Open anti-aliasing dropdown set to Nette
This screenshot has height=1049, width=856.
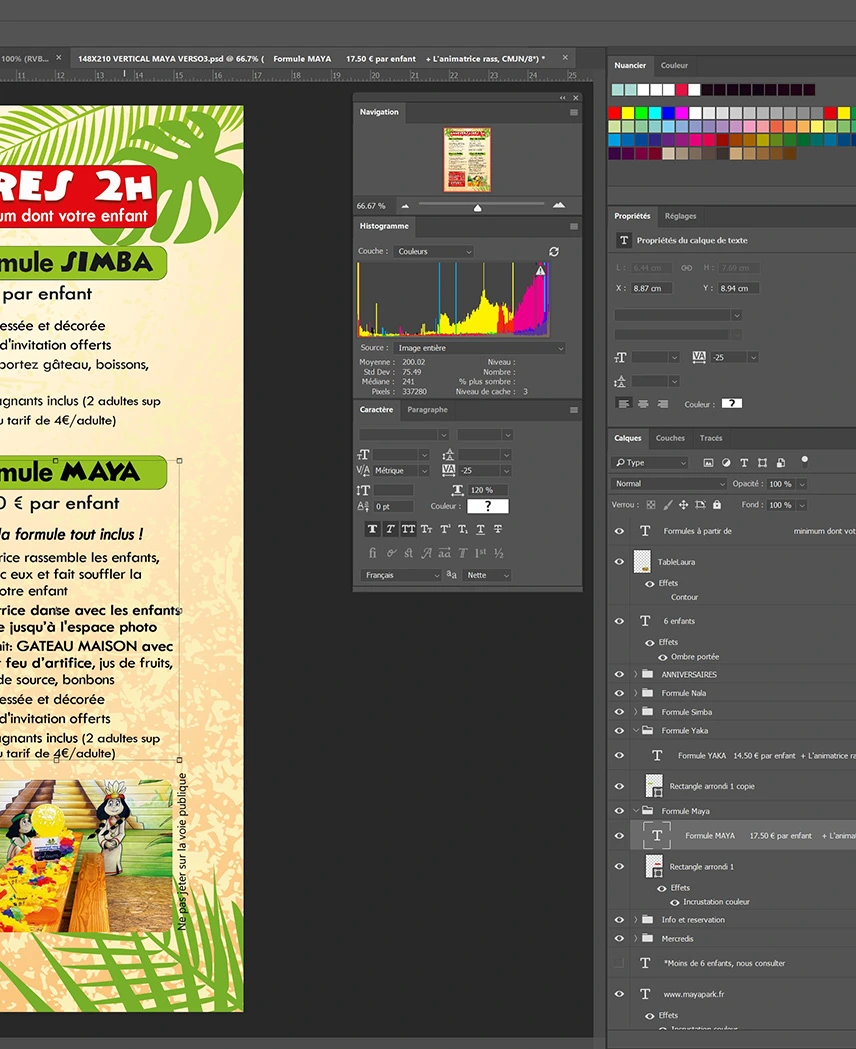tap(487, 575)
